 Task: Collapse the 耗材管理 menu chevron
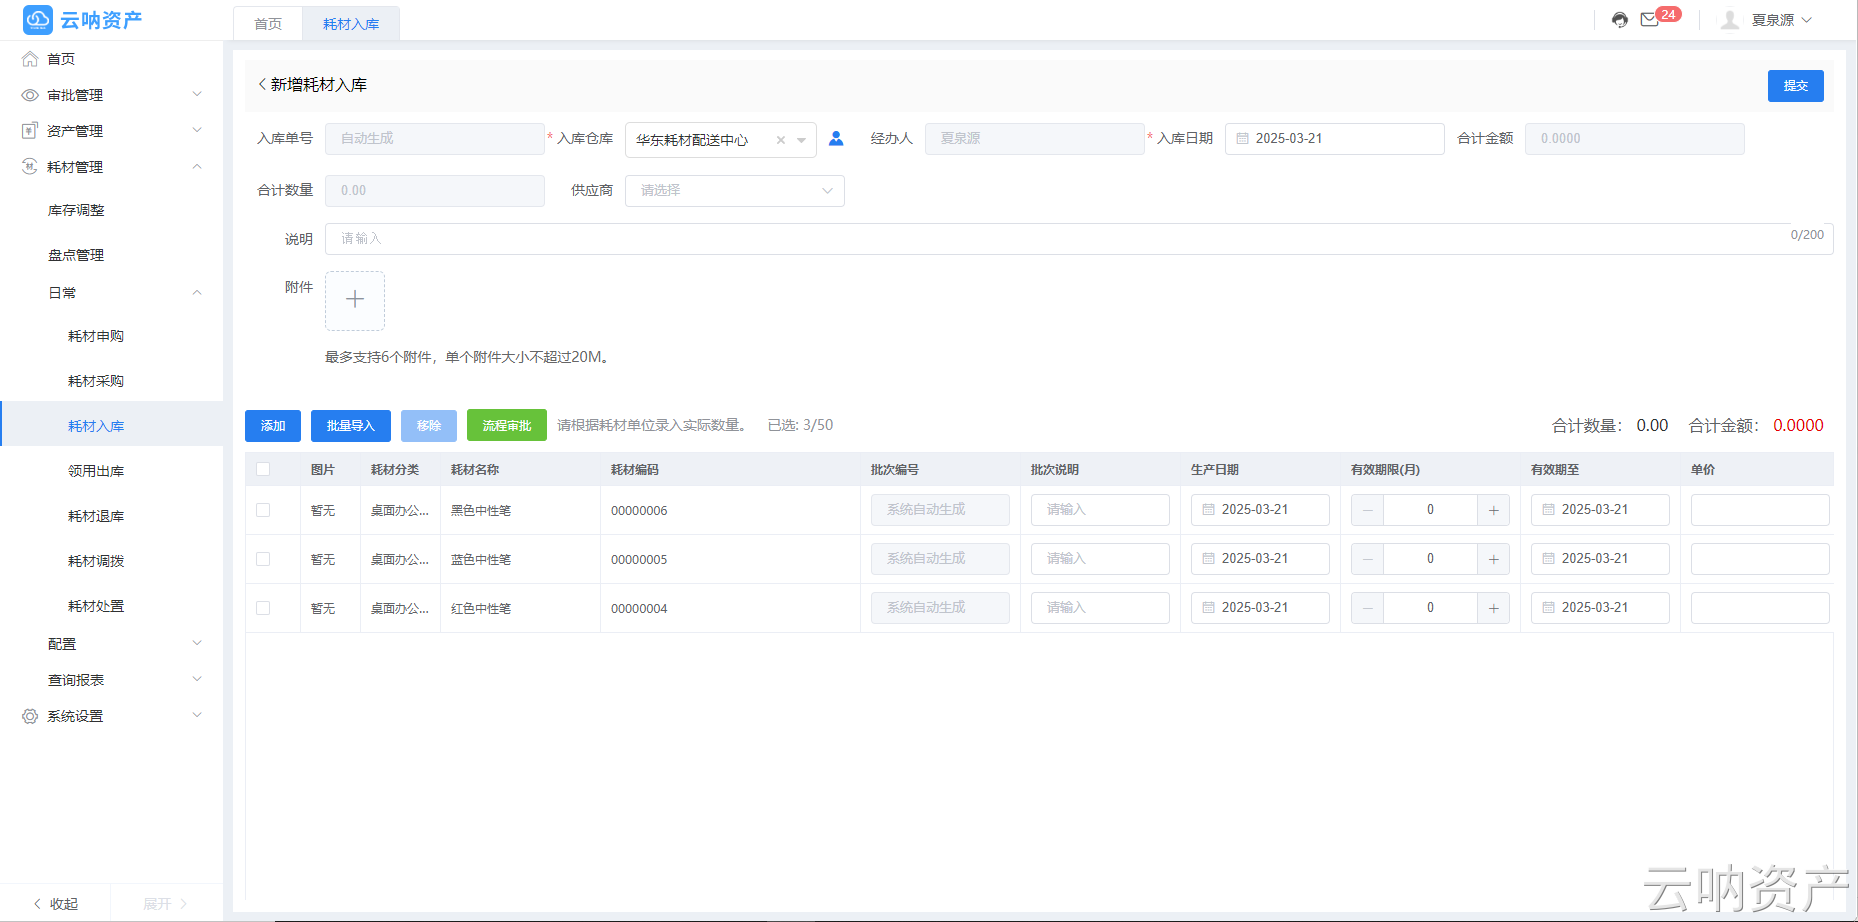(x=197, y=166)
